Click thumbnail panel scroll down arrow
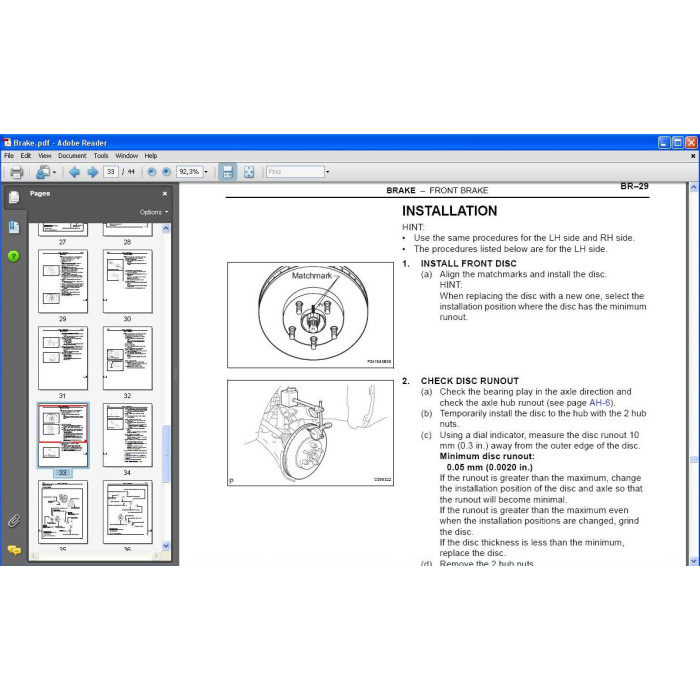The height and width of the screenshot is (700, 700). [x=166, y=546]
